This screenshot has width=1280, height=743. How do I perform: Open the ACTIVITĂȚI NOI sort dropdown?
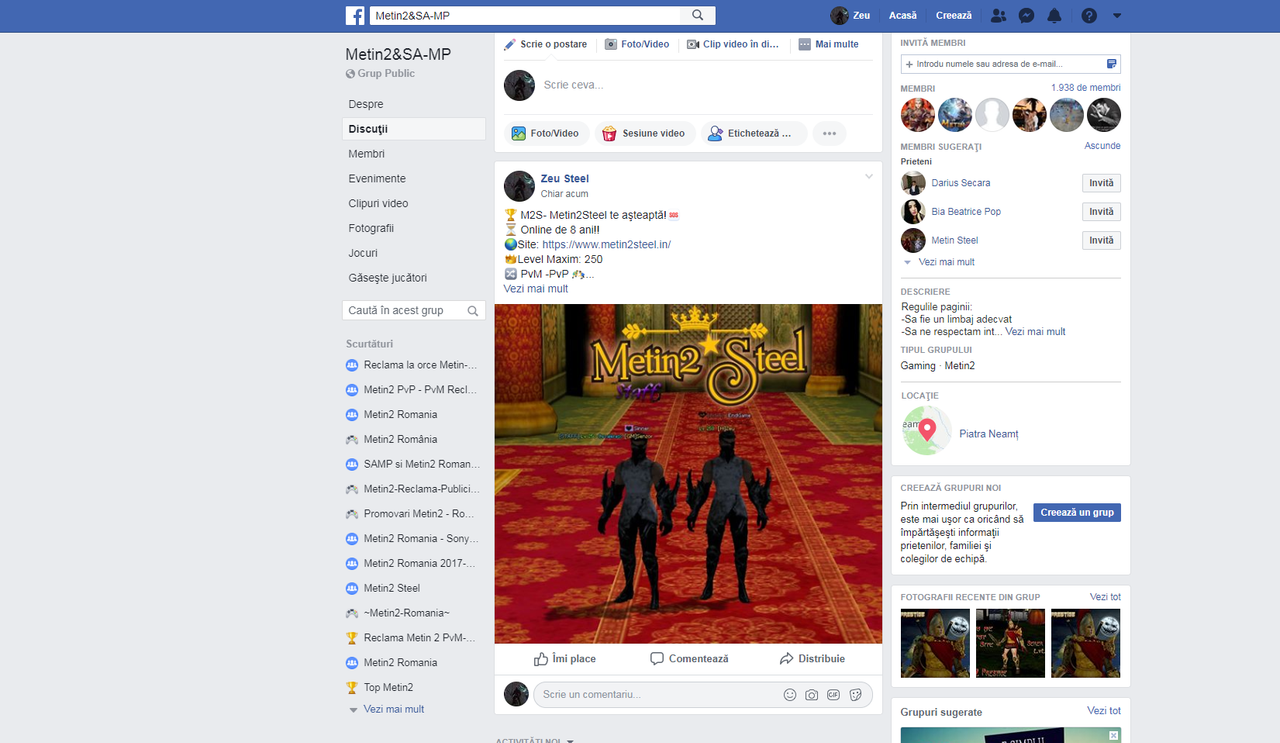click(x=535, y=741)
